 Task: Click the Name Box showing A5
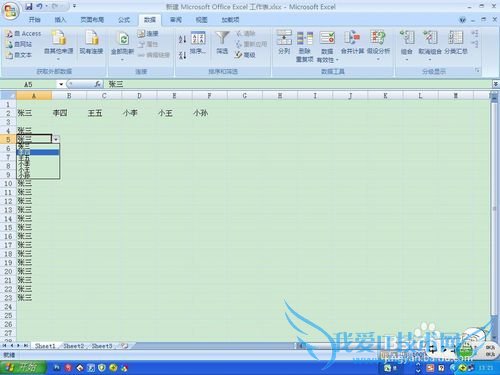click(x=28, y=84)
